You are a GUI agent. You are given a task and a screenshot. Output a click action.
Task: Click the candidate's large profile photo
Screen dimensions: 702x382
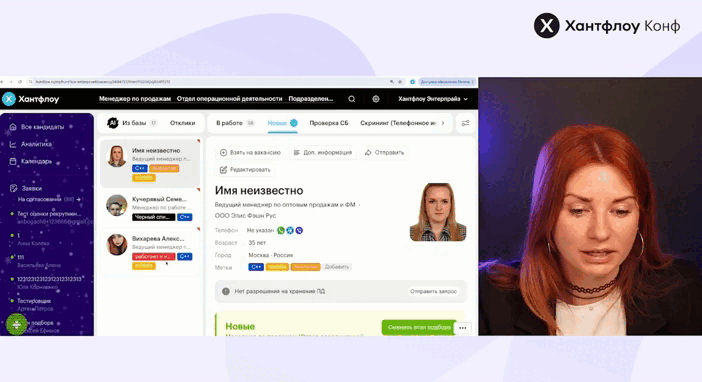438,212
